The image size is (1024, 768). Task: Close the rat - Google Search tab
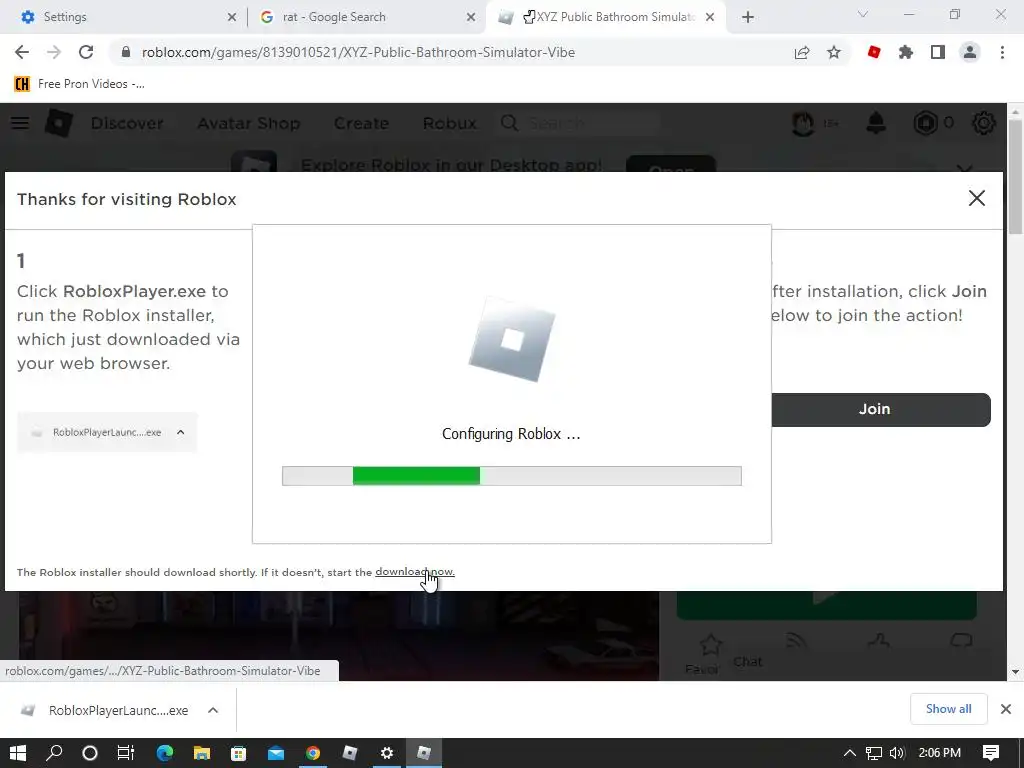[471, 17]
